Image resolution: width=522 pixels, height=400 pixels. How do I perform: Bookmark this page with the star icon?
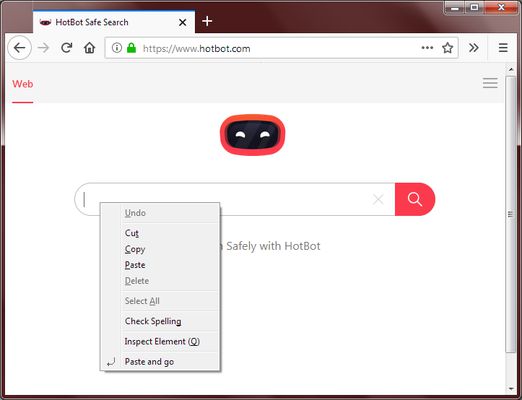tap(447, 48)
